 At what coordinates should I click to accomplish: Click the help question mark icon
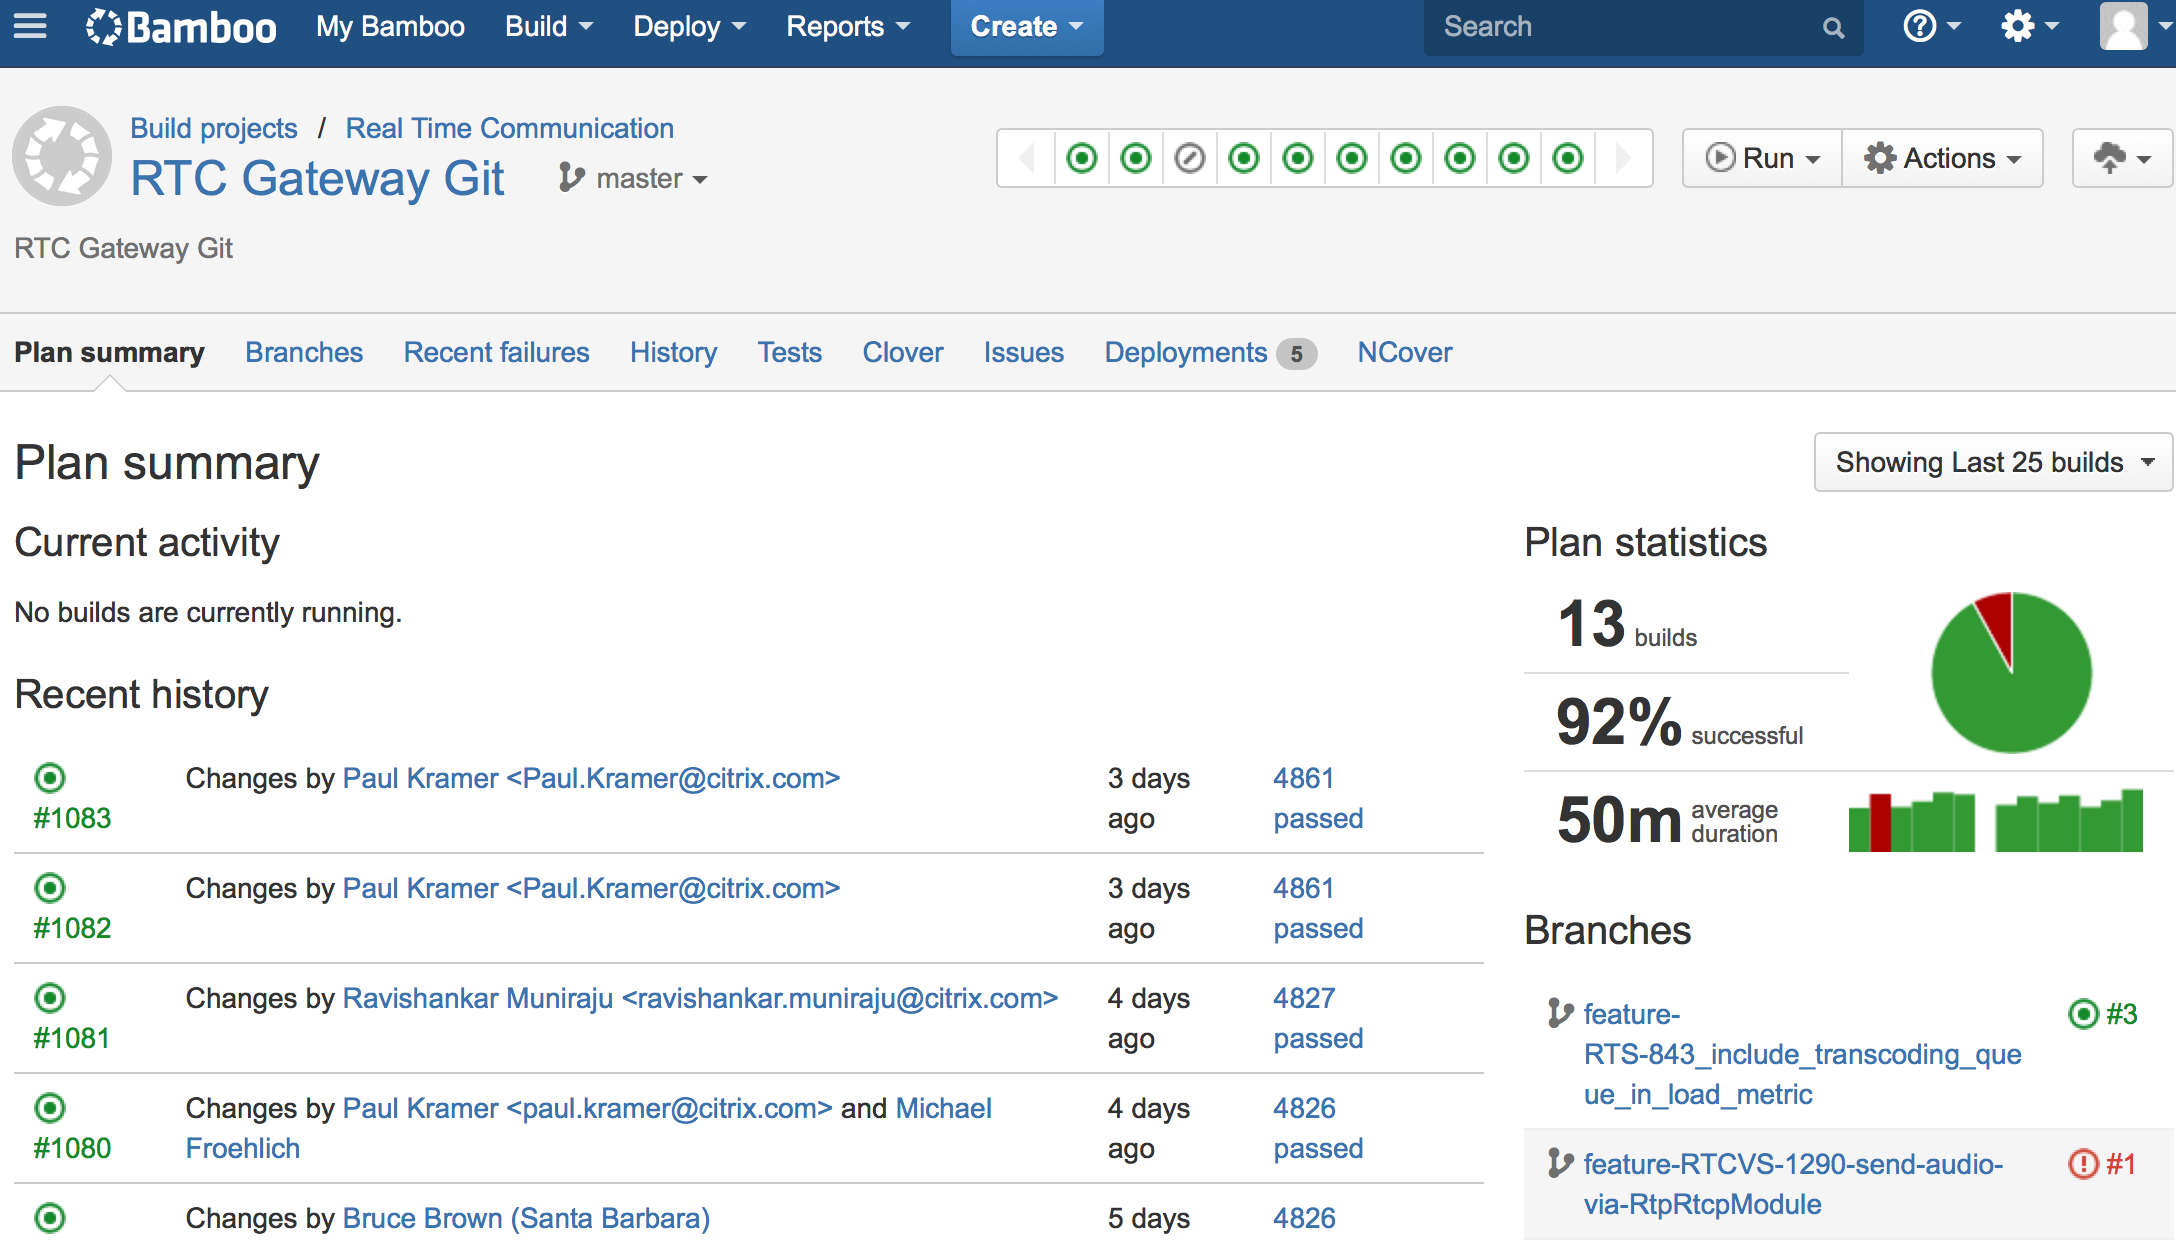(x=1919, y=26)
